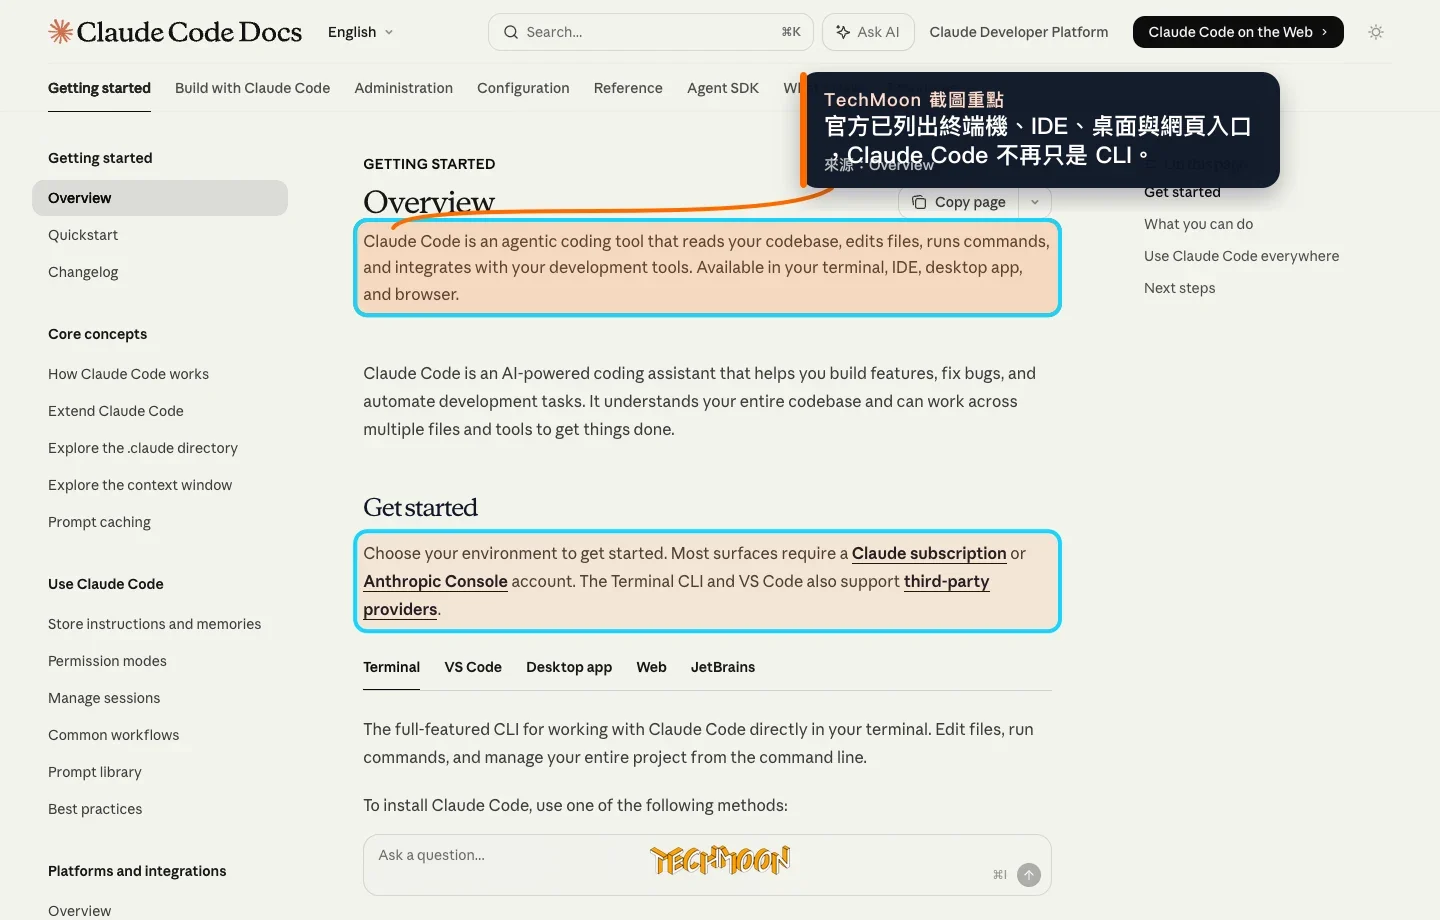This screenshot has width=1440, height=920.
Task: Jump to Use Claude Code everywhere section
Action: (x=1241, y=256)
